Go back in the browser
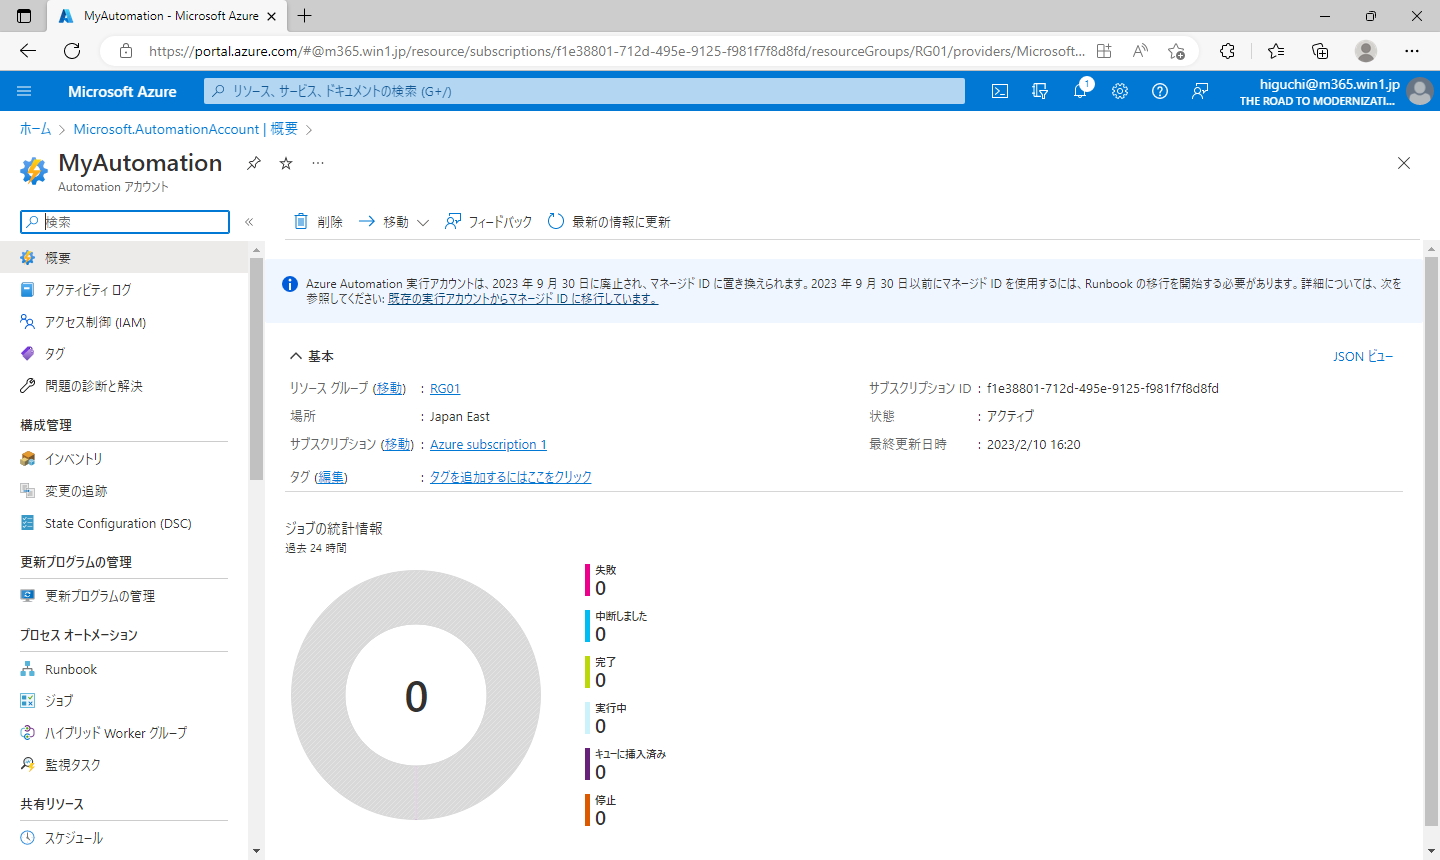The width and height of the screenshot is (1440, 860). (x=28, y=51)
